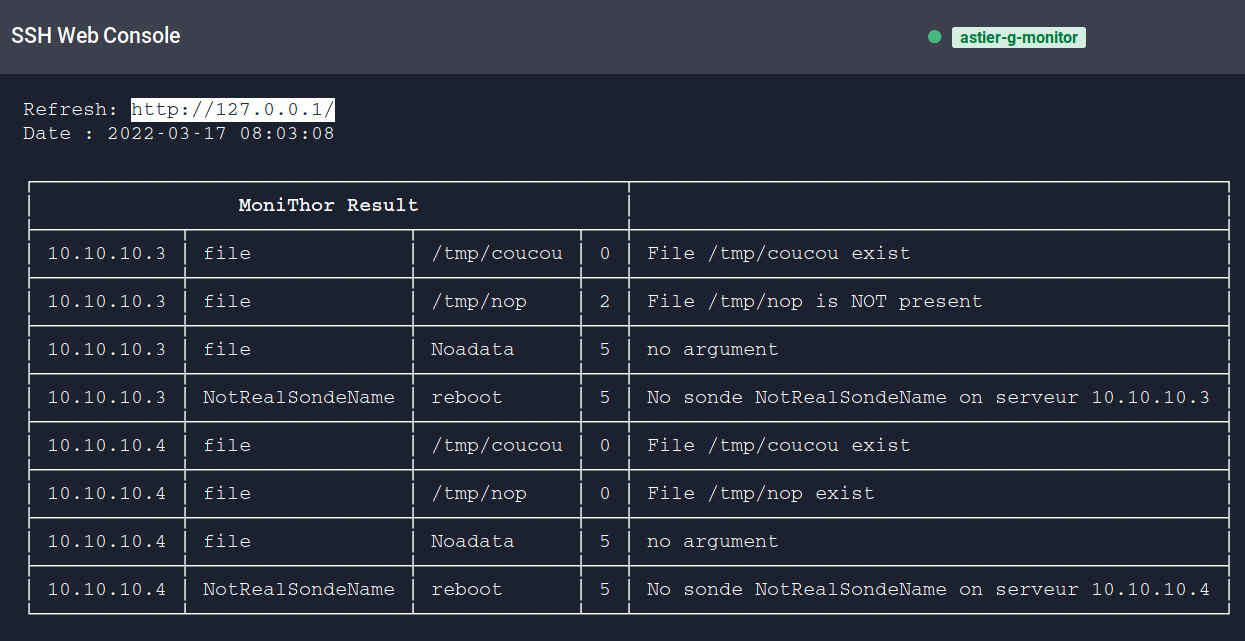
Task: Click status code 2 in the table
Action: click(x=605, y=301)
